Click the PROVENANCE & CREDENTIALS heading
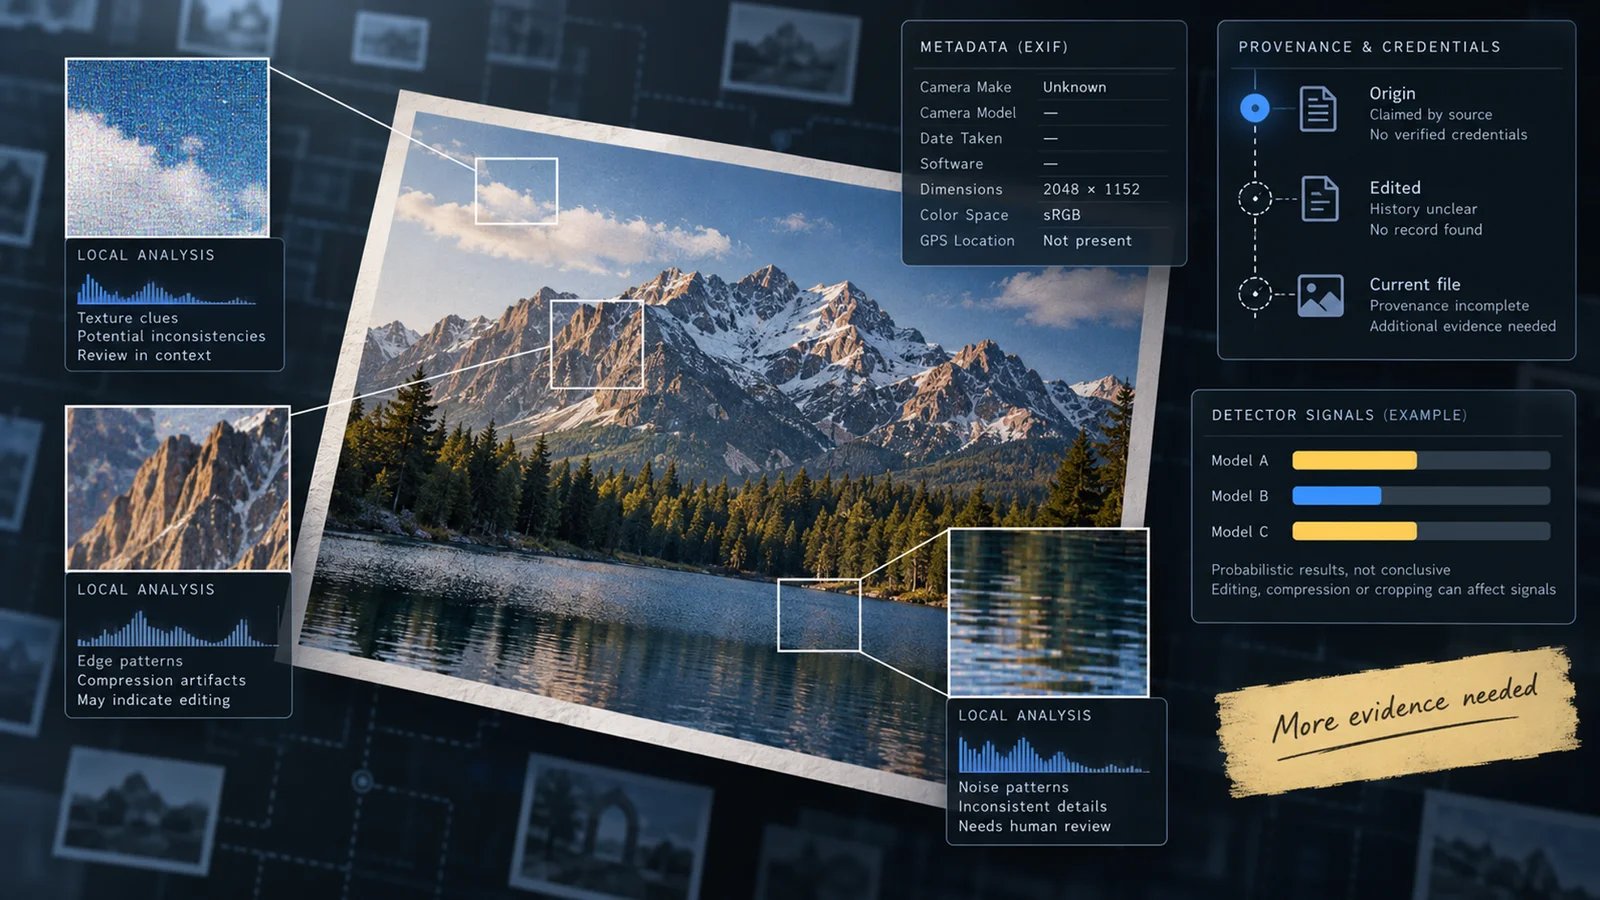Viewport: 1600px width, 900px height. 1369,47
